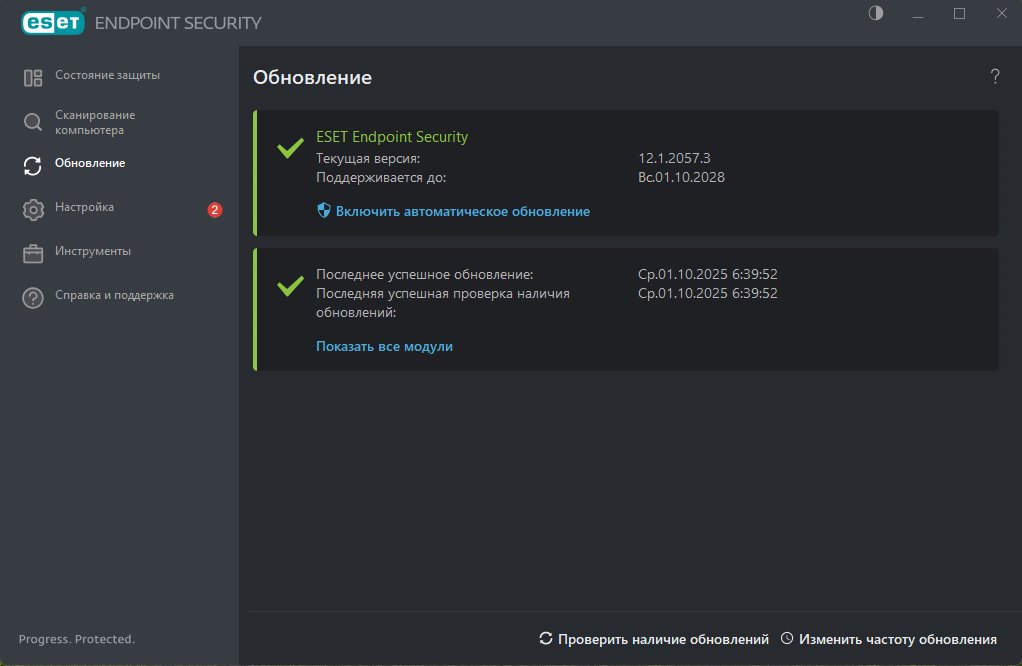The image size is (1022, 666).
Task: Click red notification badge on Настройка
Action: [214, 210]
